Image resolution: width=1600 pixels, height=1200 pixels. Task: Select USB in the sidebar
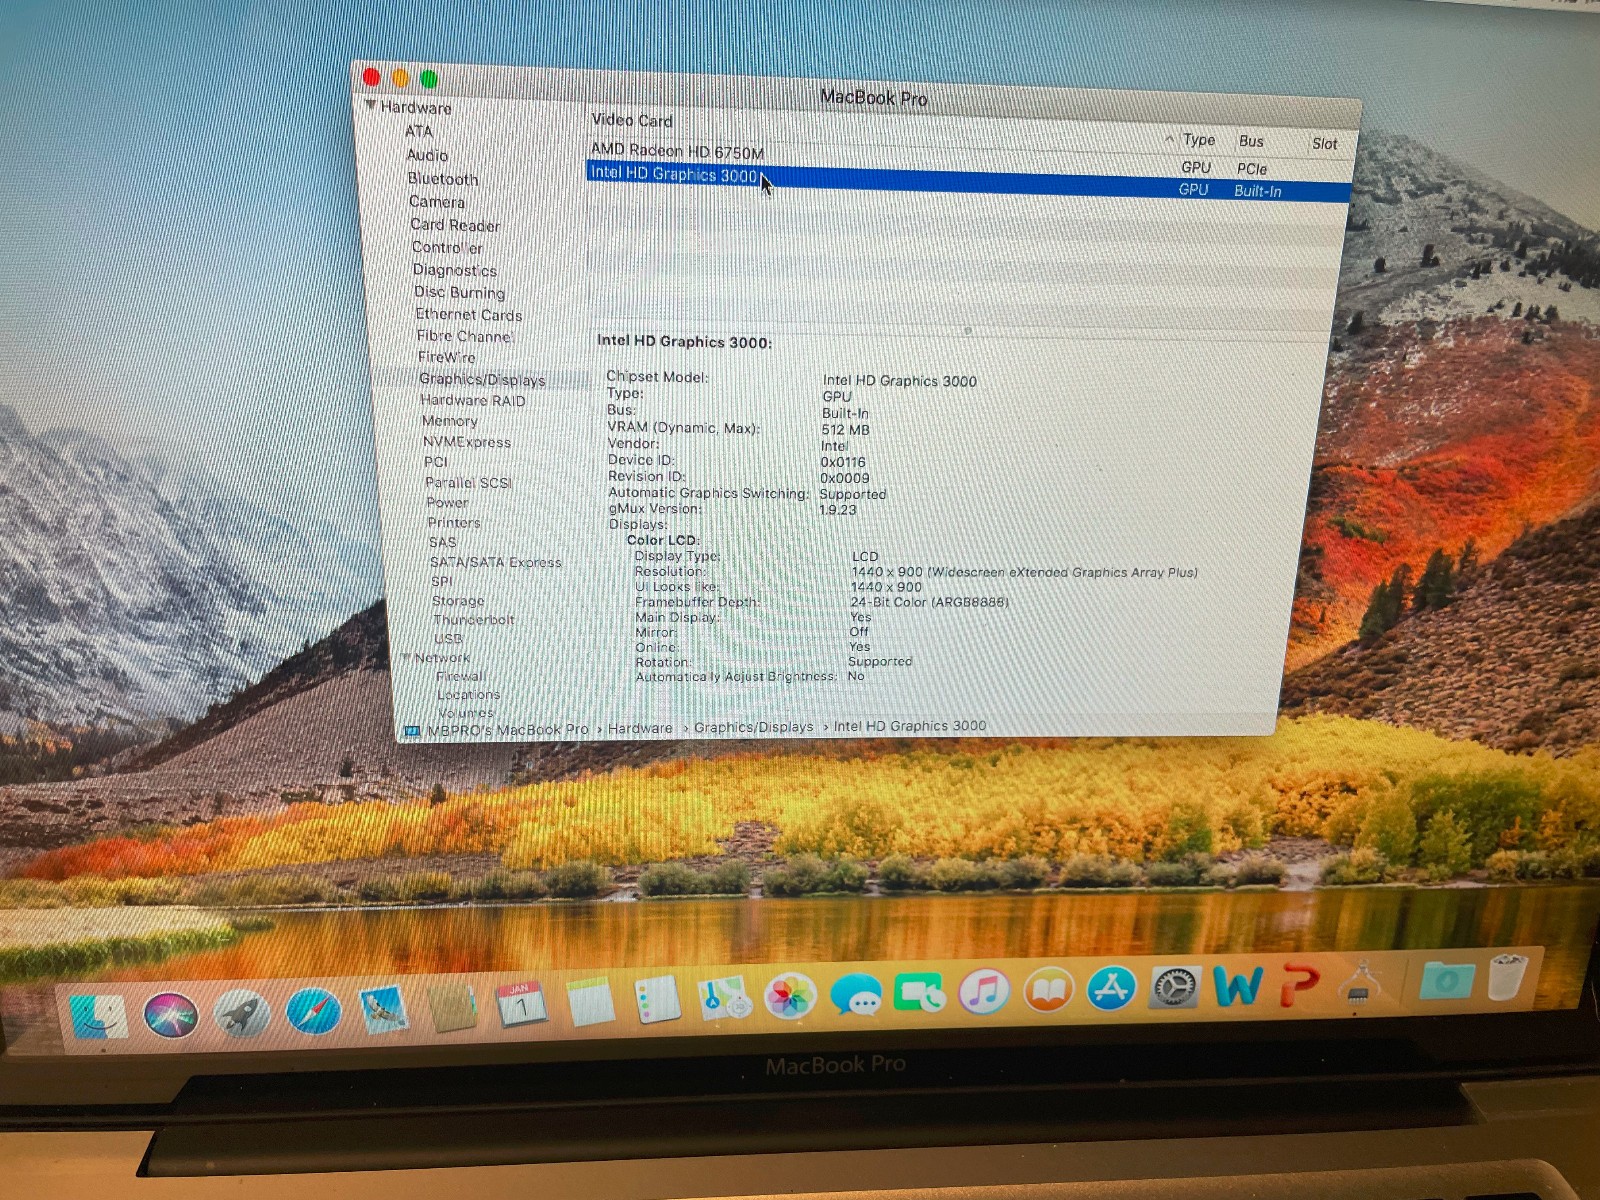pyautogui.click(x=448, y=639)
